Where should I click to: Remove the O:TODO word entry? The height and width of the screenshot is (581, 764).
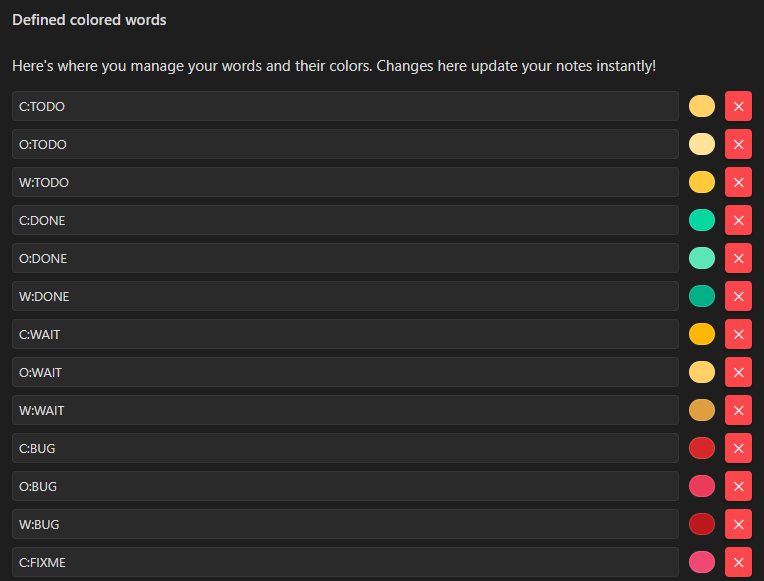738,144
